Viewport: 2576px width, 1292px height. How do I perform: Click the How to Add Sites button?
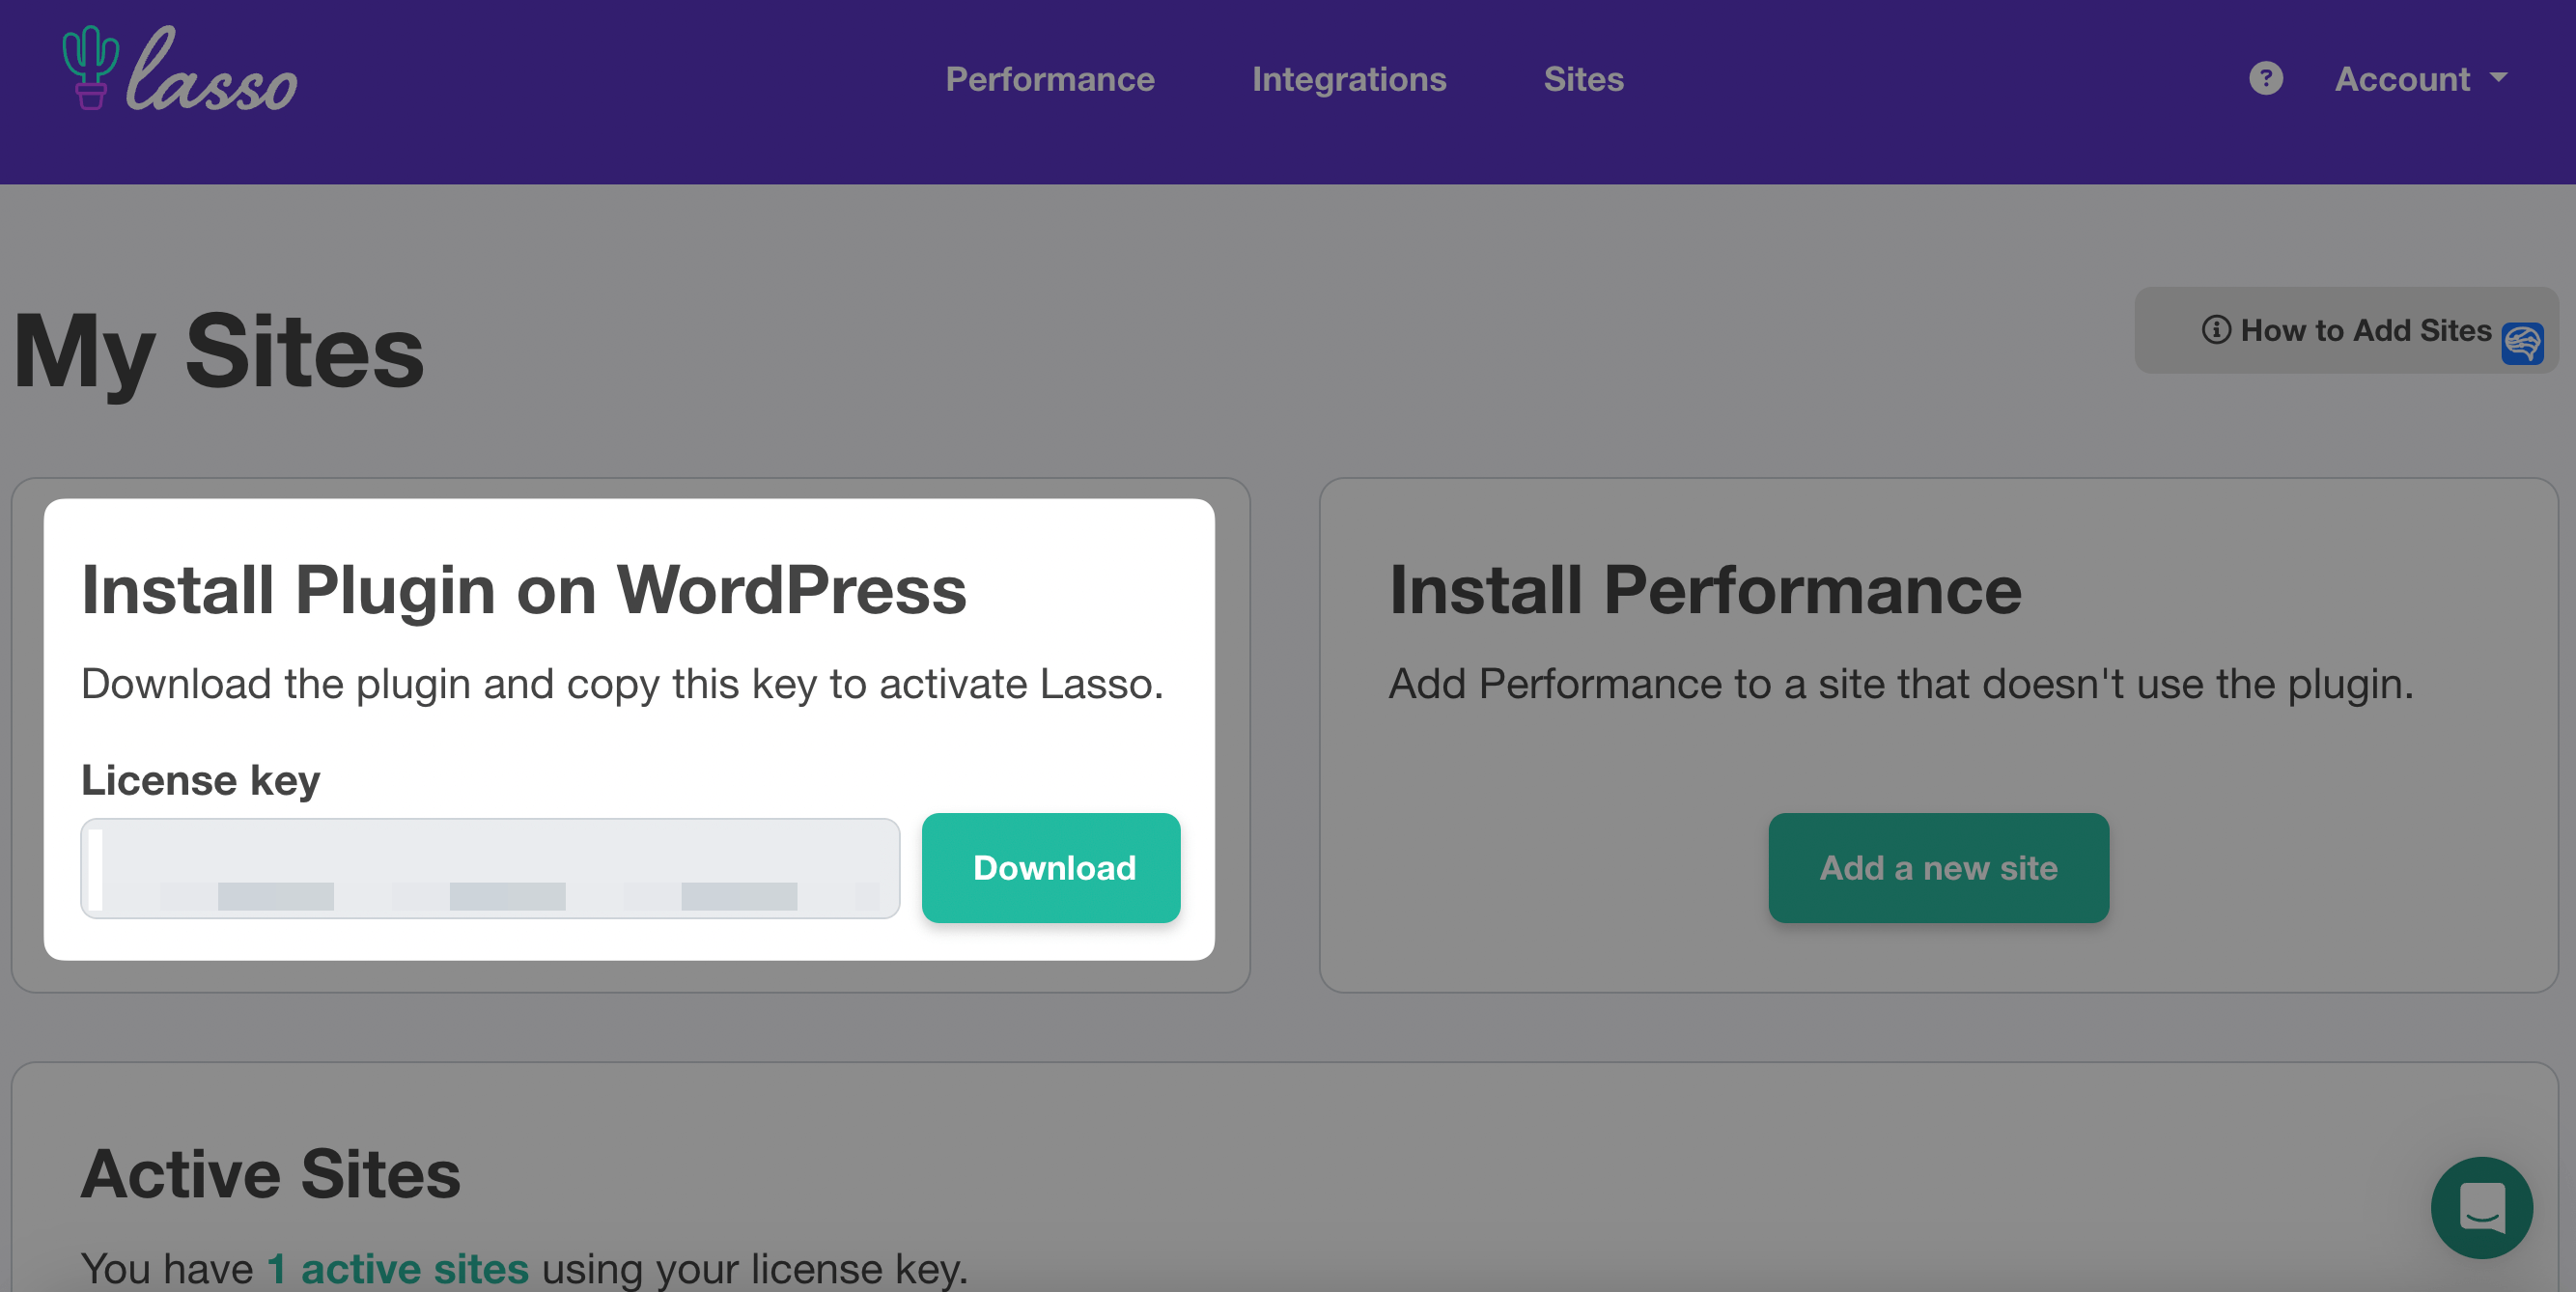point(2345,330)
